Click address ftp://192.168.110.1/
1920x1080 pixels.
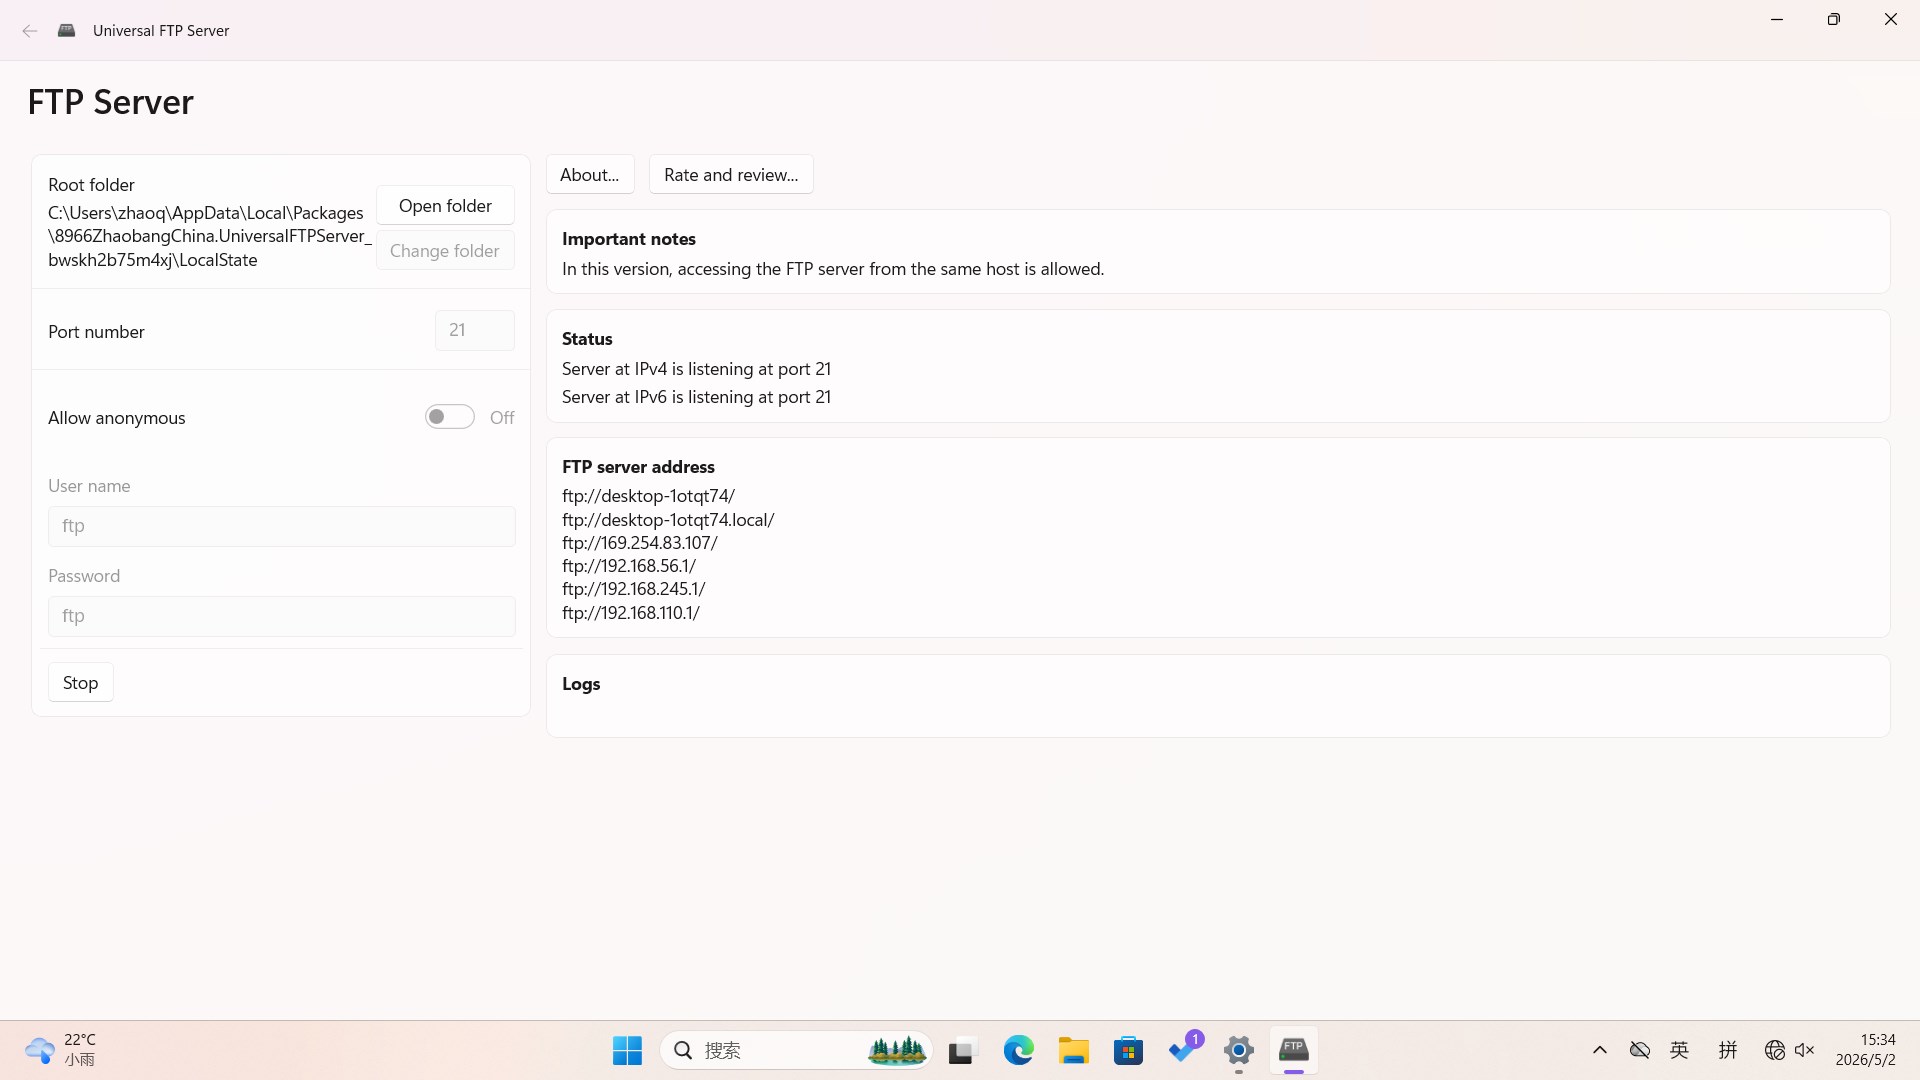[x=631, y=613]
